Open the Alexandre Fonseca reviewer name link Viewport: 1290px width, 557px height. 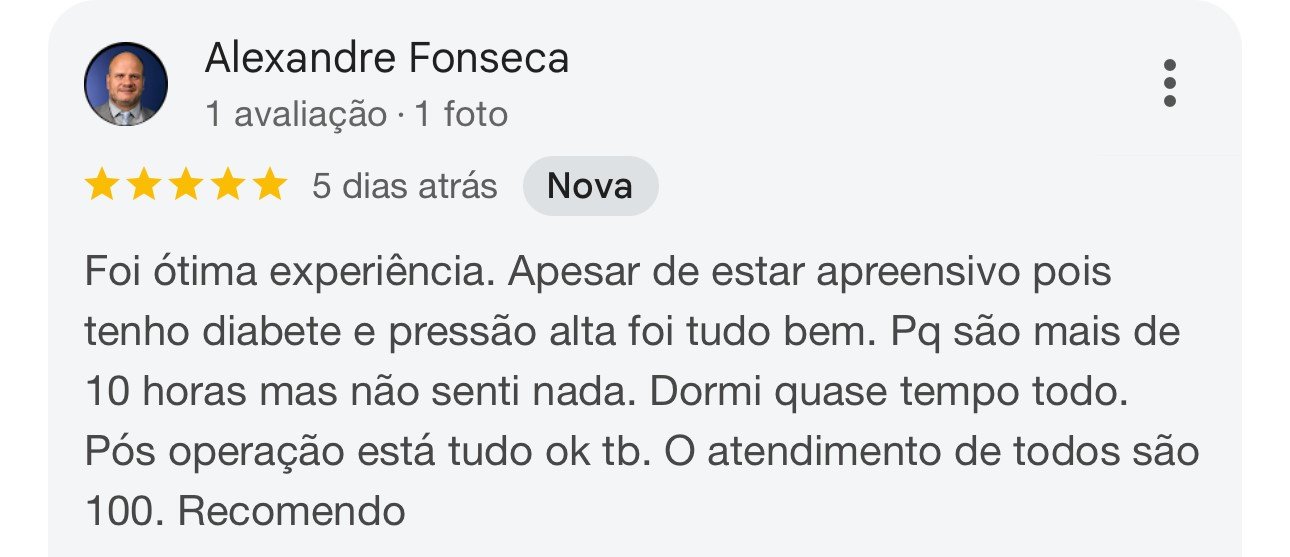pyautogui.click(x=386, y=59)
